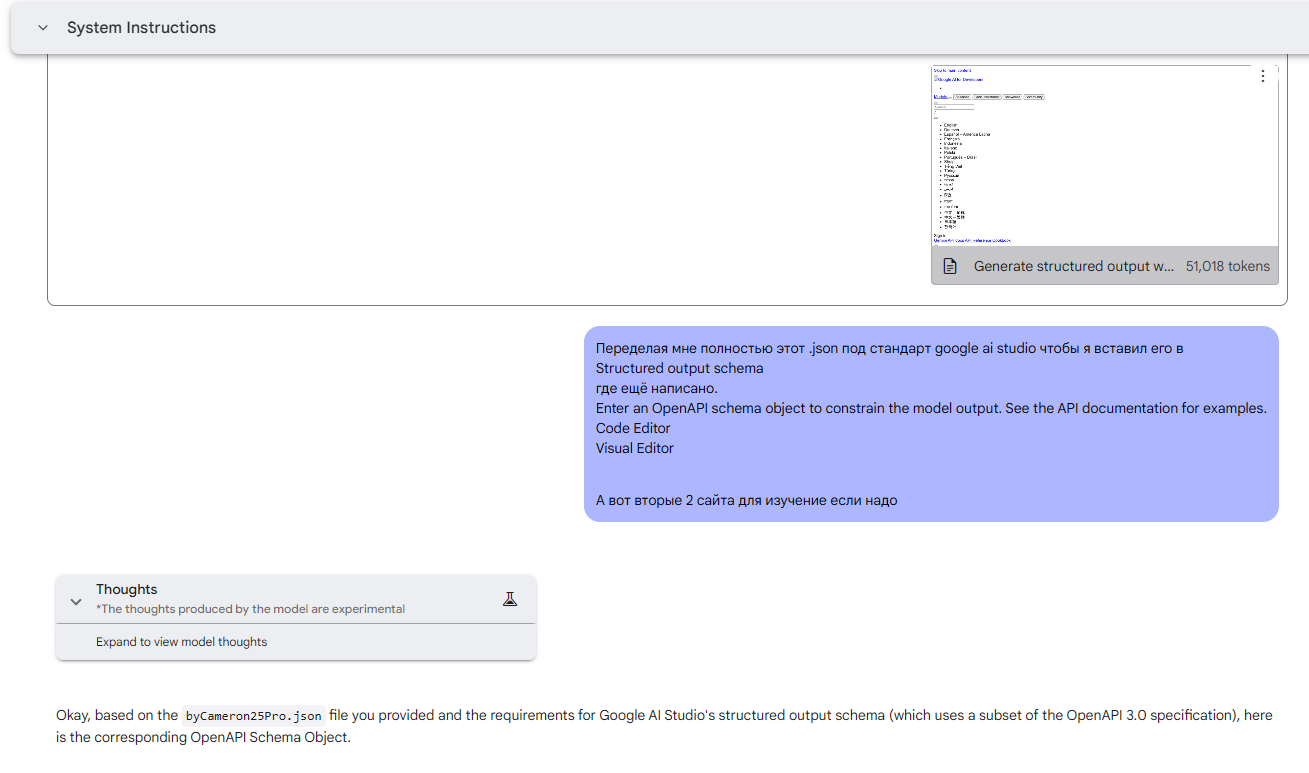1309x773 pixels.
Task: Click the 'А вот вторые 2 сайта' line
Action: (746, 500)
